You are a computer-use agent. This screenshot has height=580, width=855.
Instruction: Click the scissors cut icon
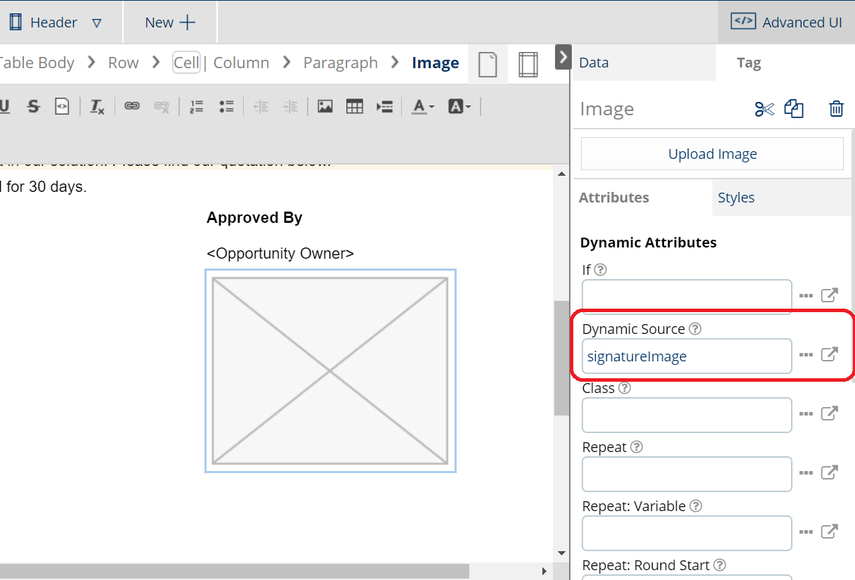(765, 109)
